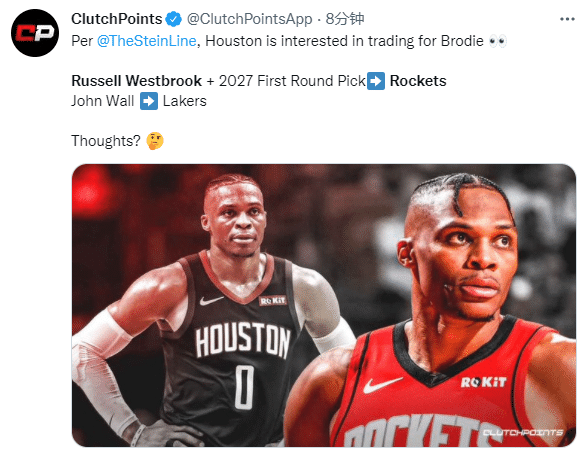Click the John Wall text
Screen dimensions: 582x452
click(x=102, y=101)
